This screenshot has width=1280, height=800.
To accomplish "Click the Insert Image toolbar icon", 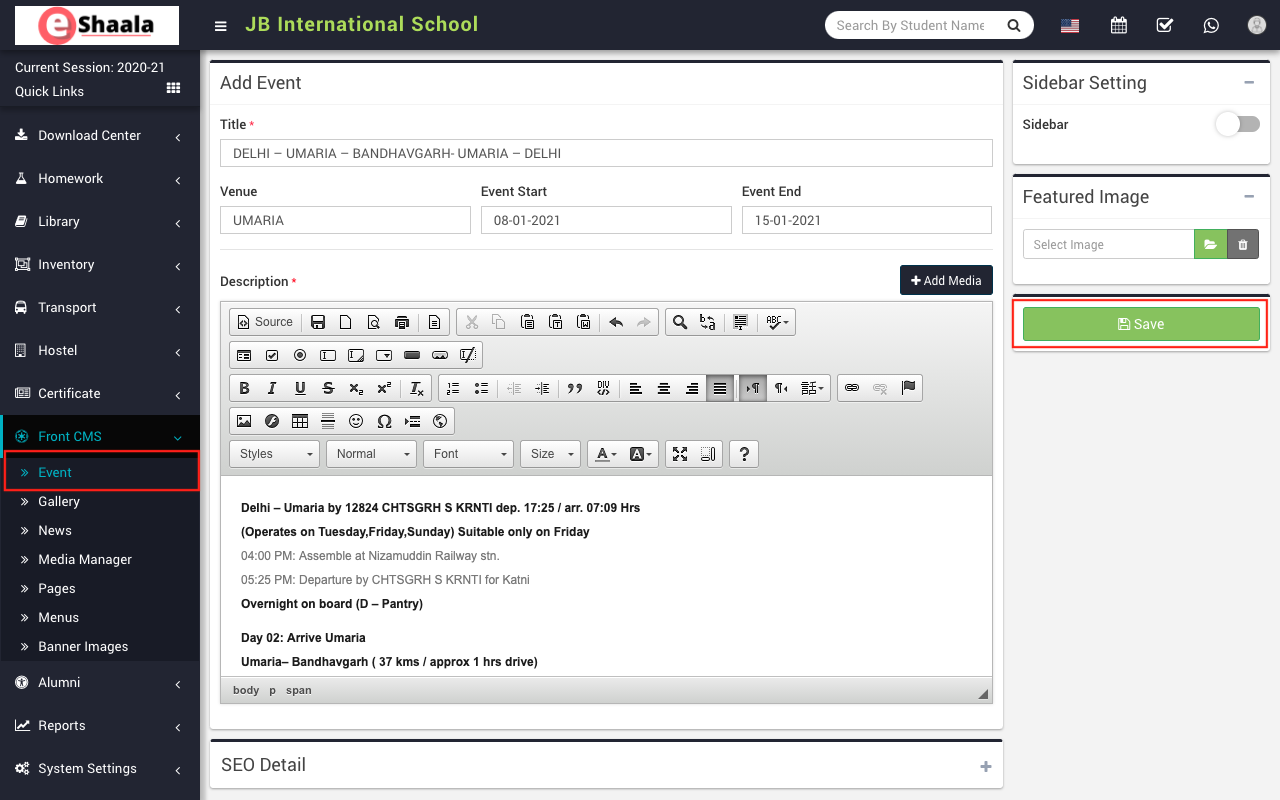I will (244, 421).
